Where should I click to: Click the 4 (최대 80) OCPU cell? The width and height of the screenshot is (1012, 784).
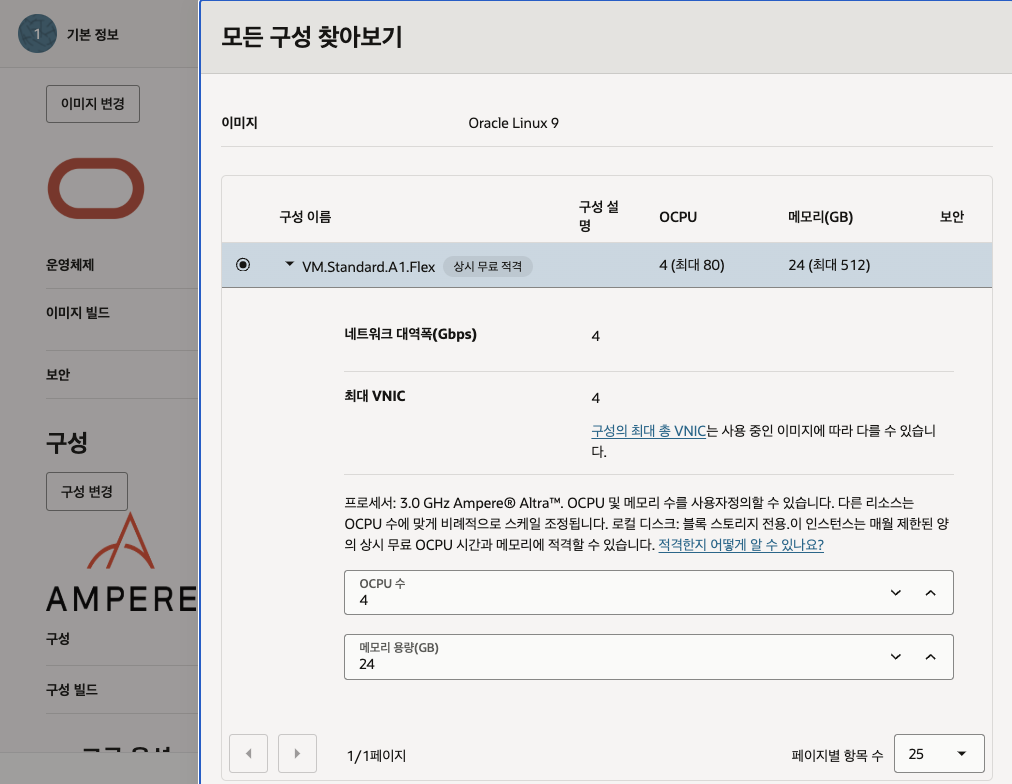point(692,265)
